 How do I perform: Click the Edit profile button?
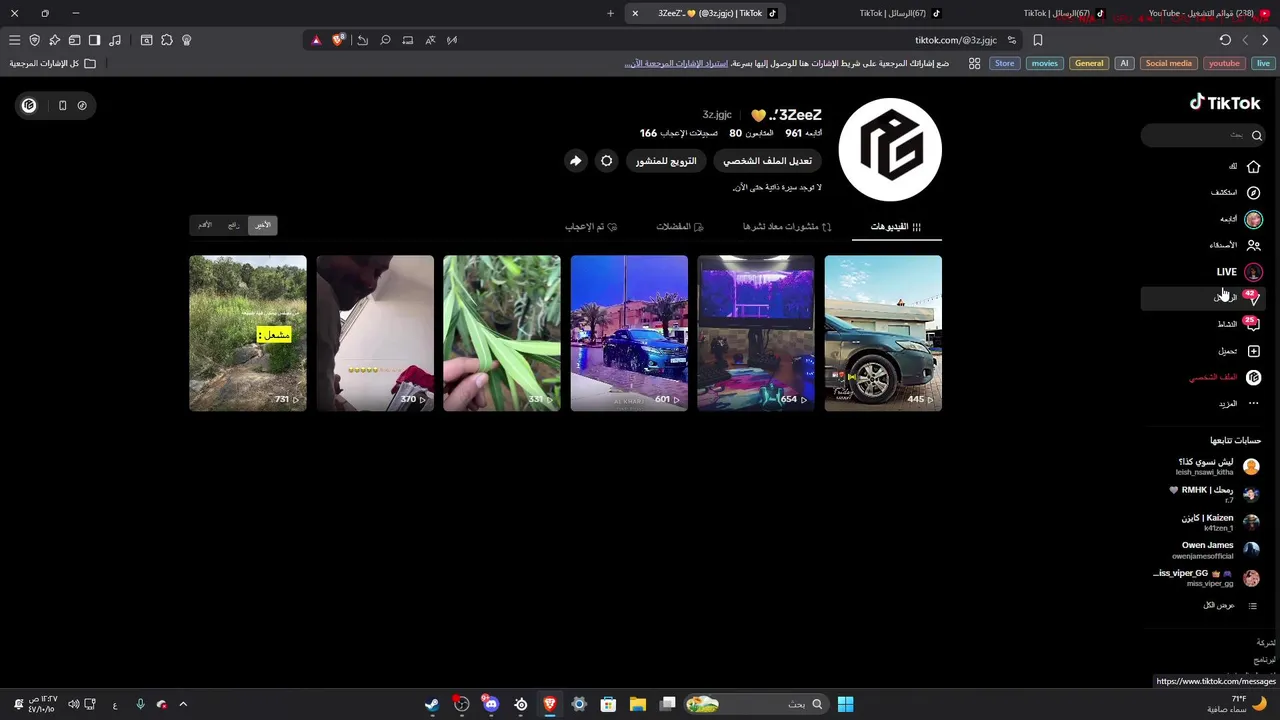(767, 161)
